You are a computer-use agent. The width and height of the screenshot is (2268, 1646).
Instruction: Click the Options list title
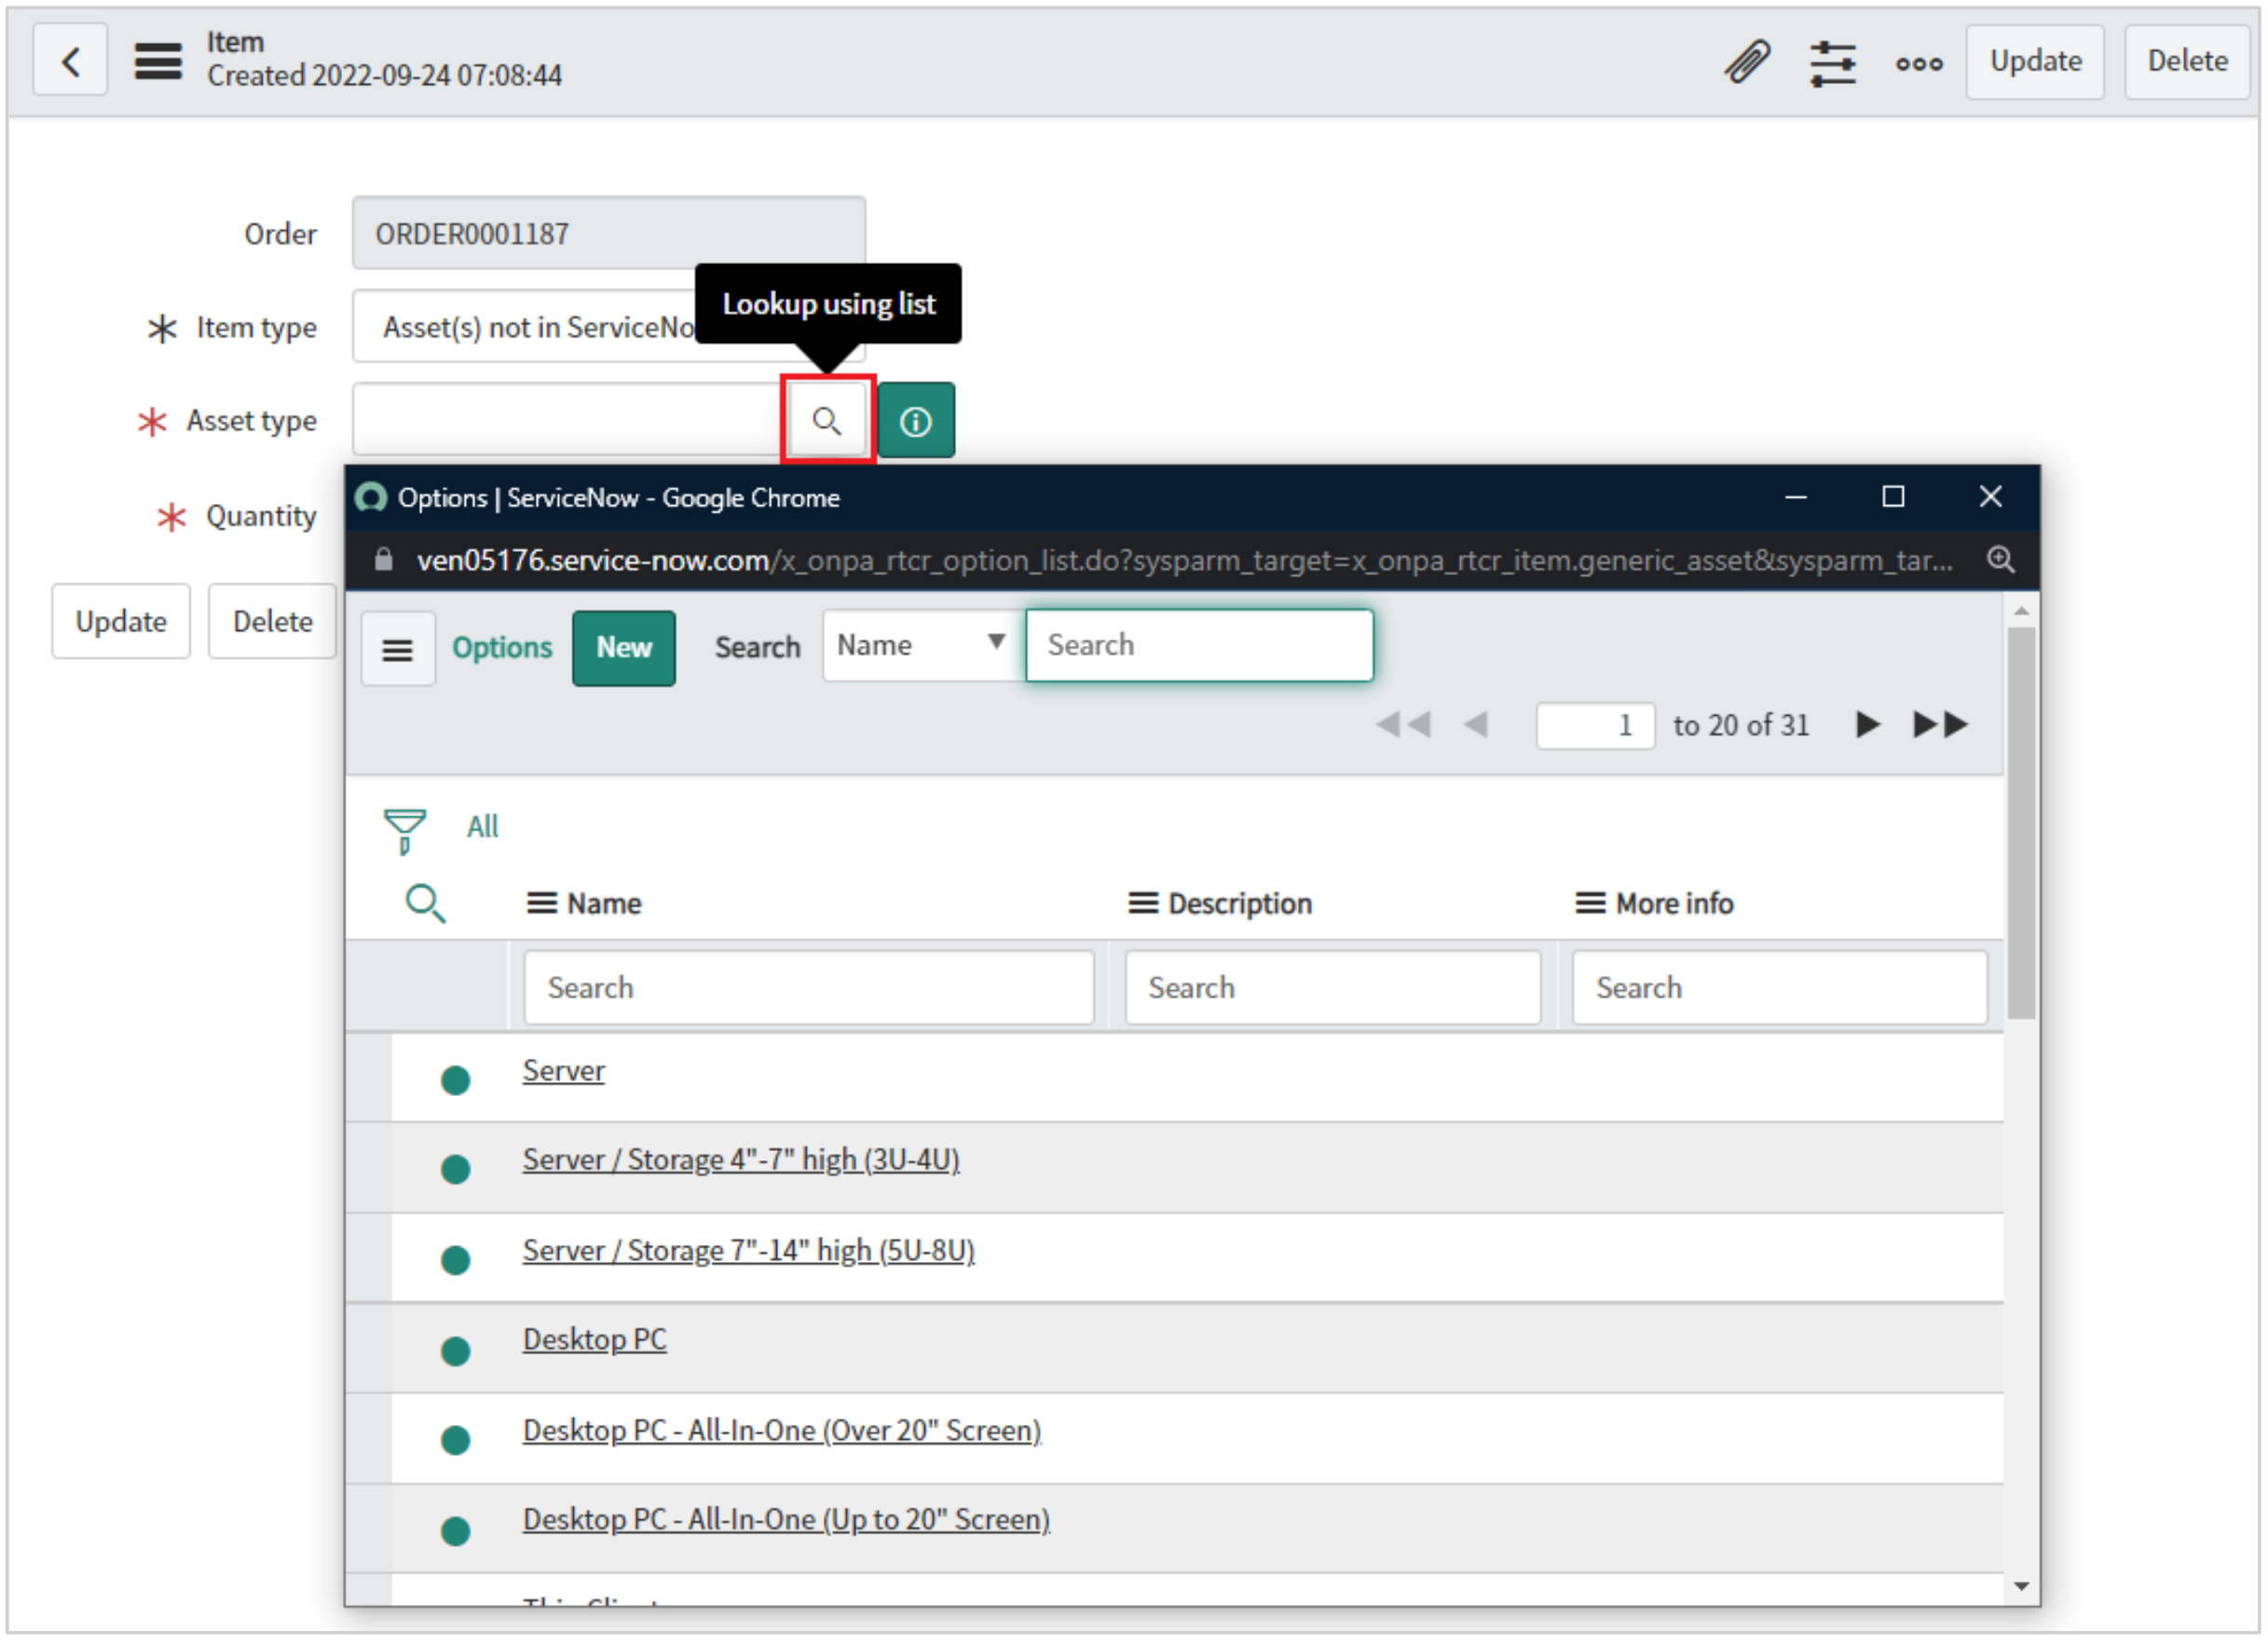pyautogui.click(x=502, y=648)
